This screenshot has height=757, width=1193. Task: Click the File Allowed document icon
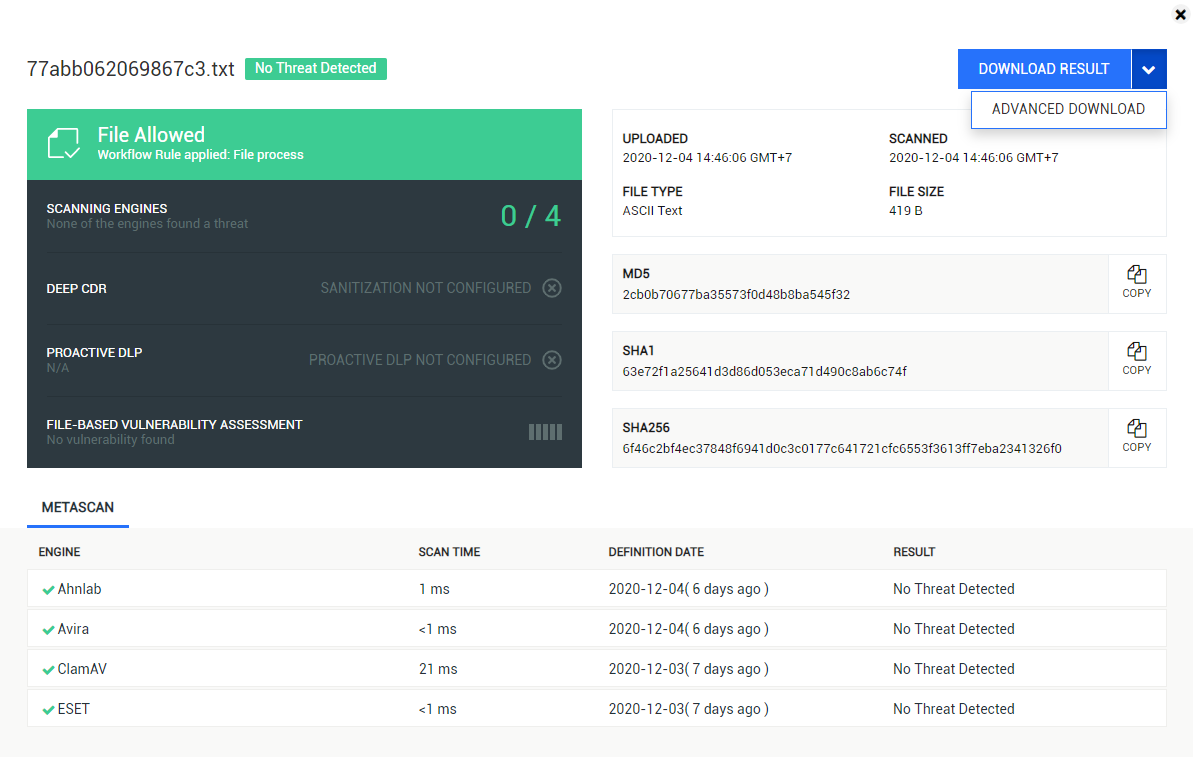coord(63,143)
